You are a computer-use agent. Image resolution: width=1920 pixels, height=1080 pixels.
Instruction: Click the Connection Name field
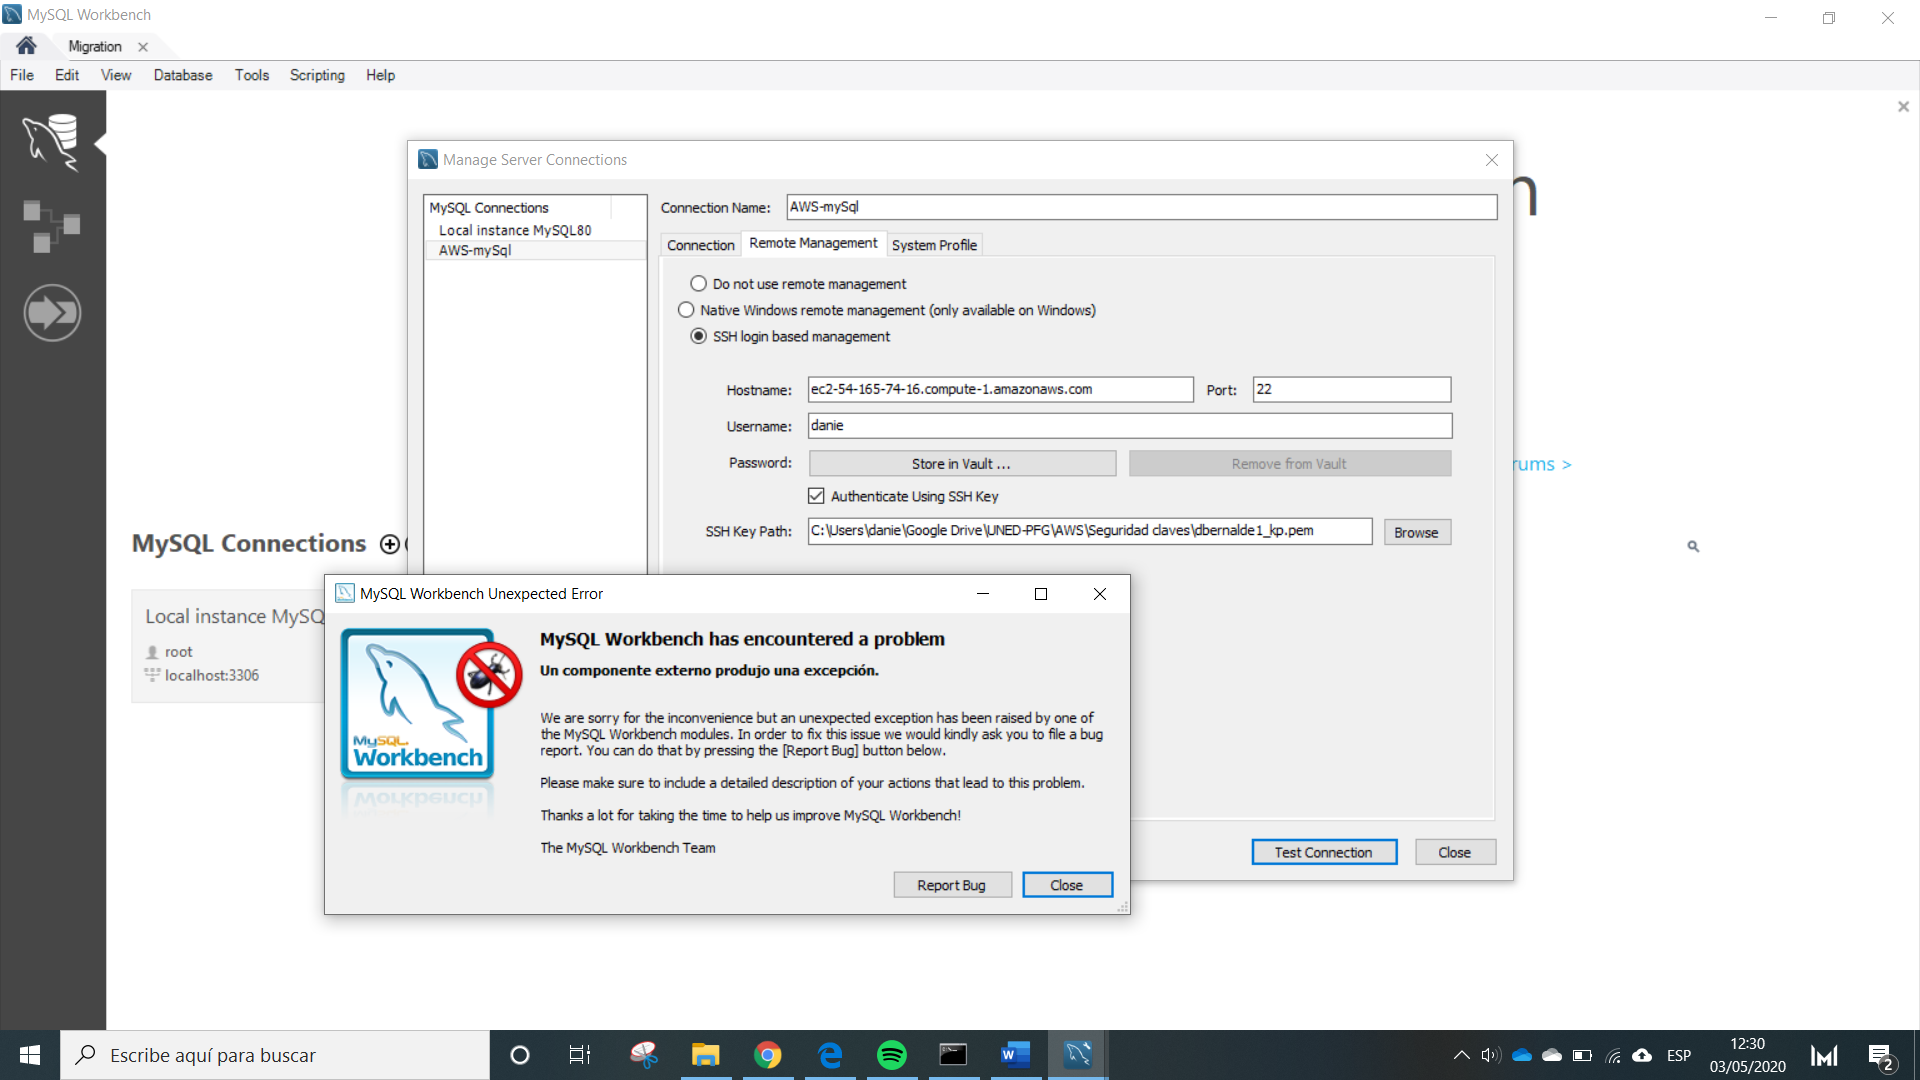click(1141, 207)
